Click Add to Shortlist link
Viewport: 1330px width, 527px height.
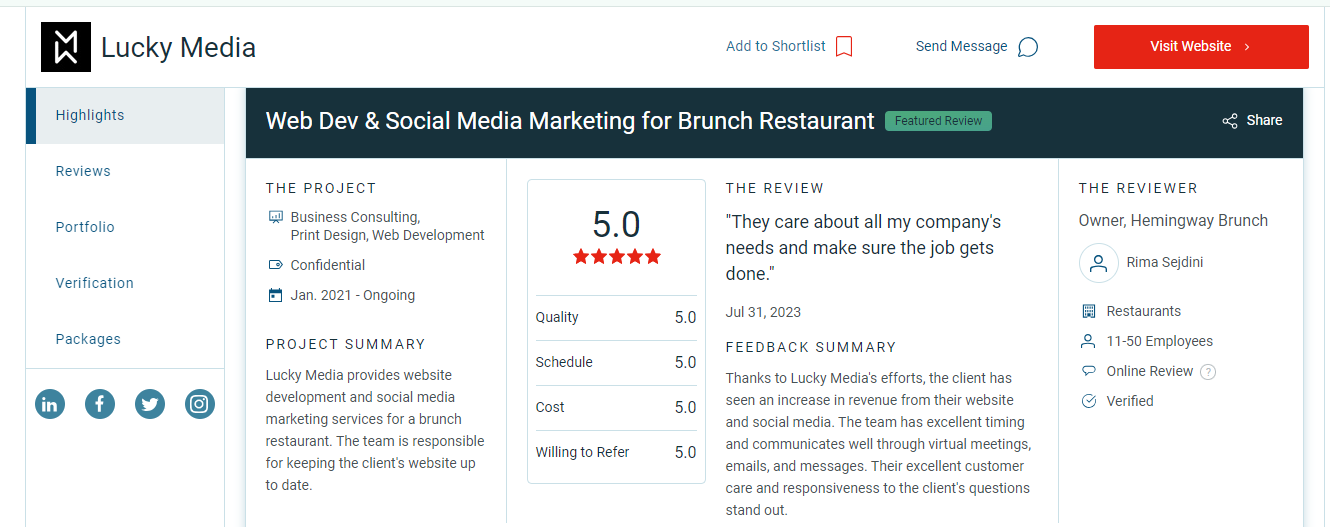click(776, 46)
